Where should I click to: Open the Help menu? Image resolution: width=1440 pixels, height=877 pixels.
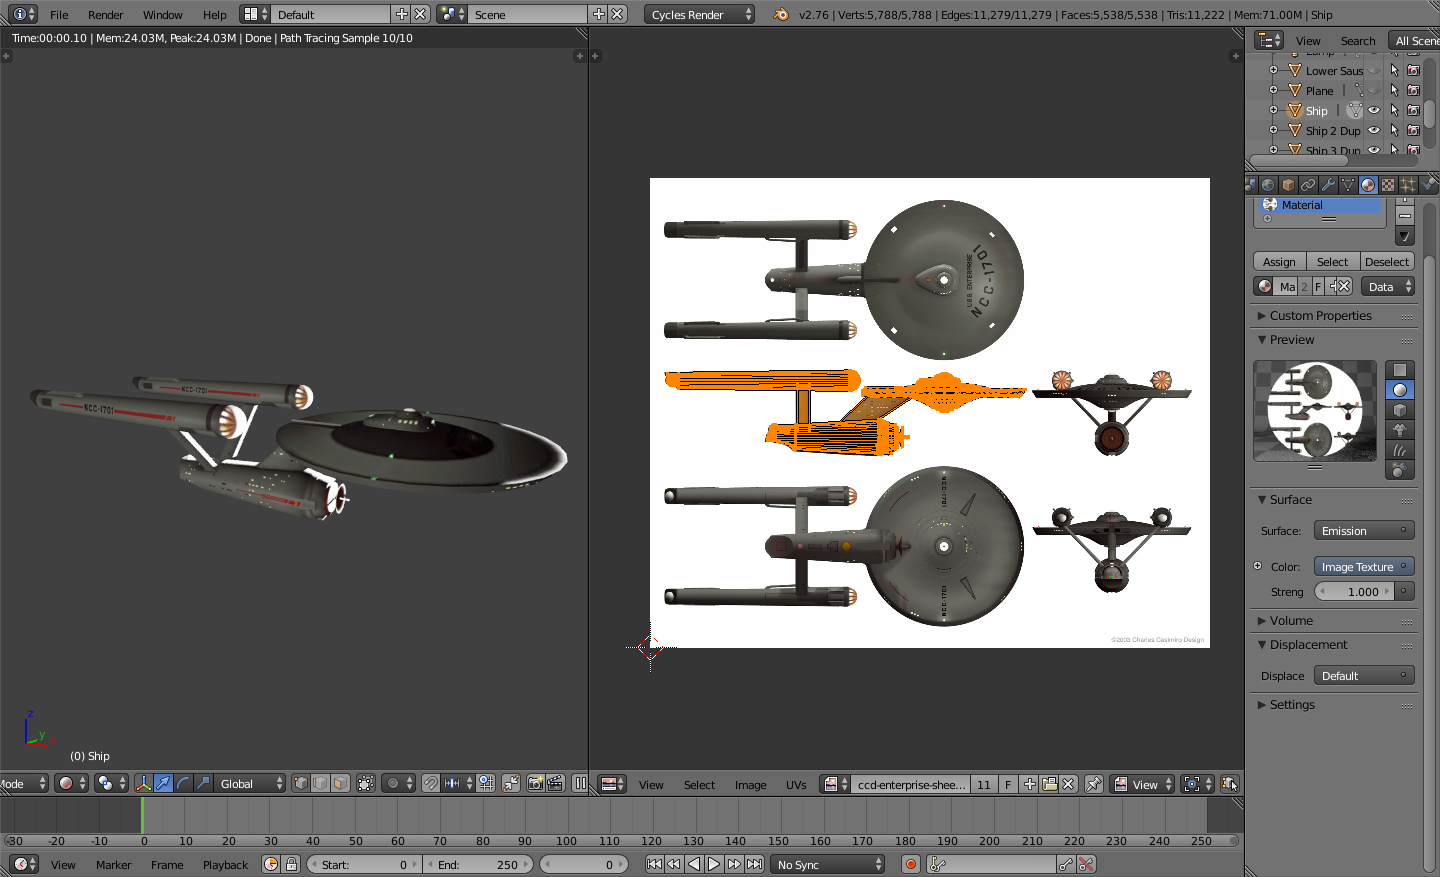pos(215,15)
